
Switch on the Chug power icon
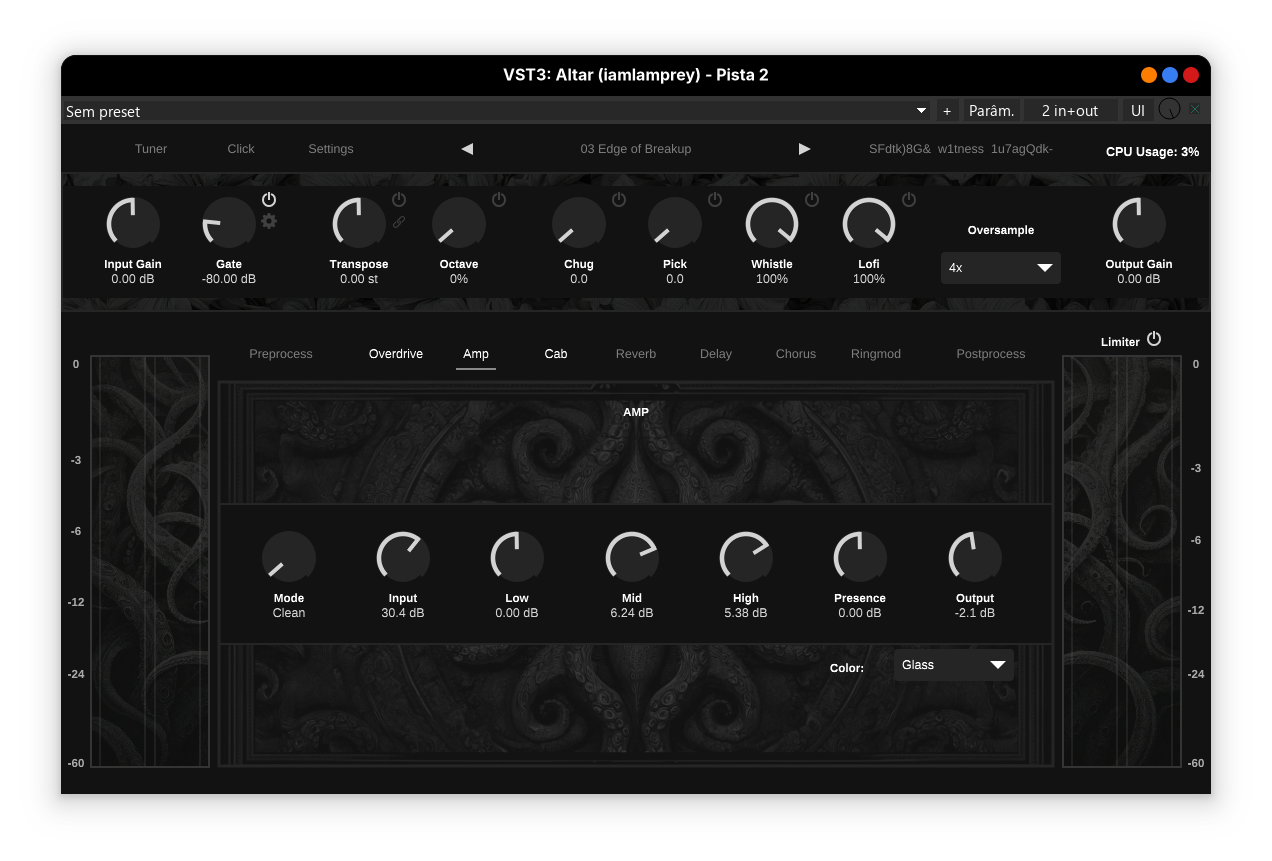[619, 200]
